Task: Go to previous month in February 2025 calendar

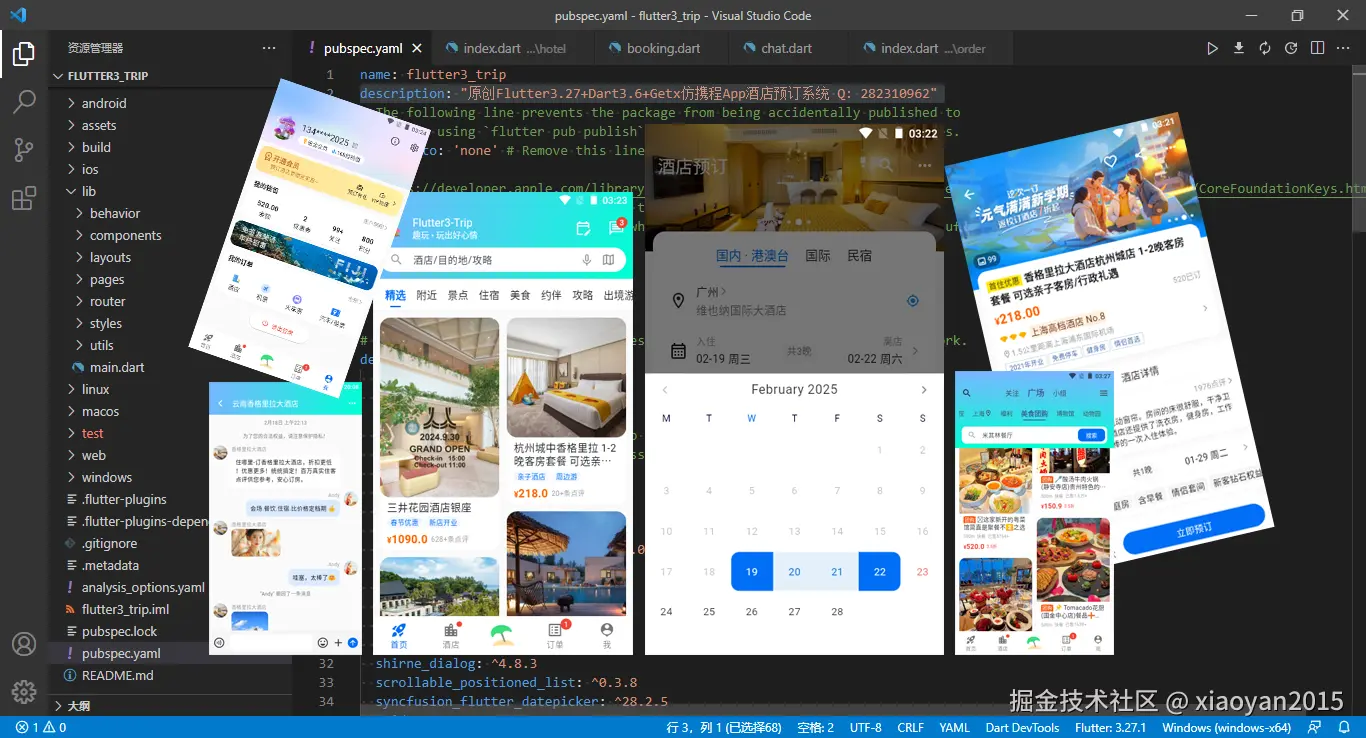Action: pyautogui.click(x=665, y=390)
